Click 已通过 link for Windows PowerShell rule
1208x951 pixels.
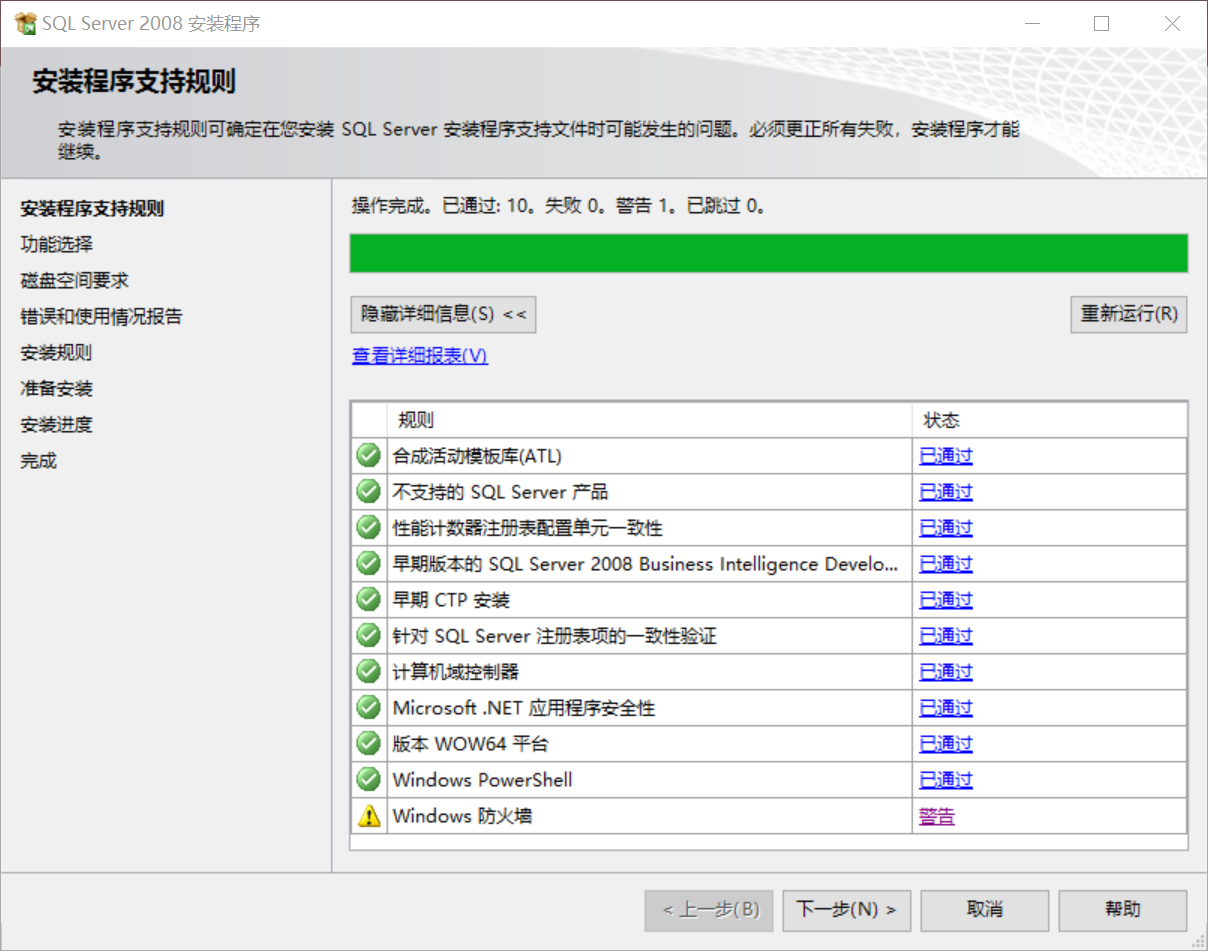click(945, 779)
